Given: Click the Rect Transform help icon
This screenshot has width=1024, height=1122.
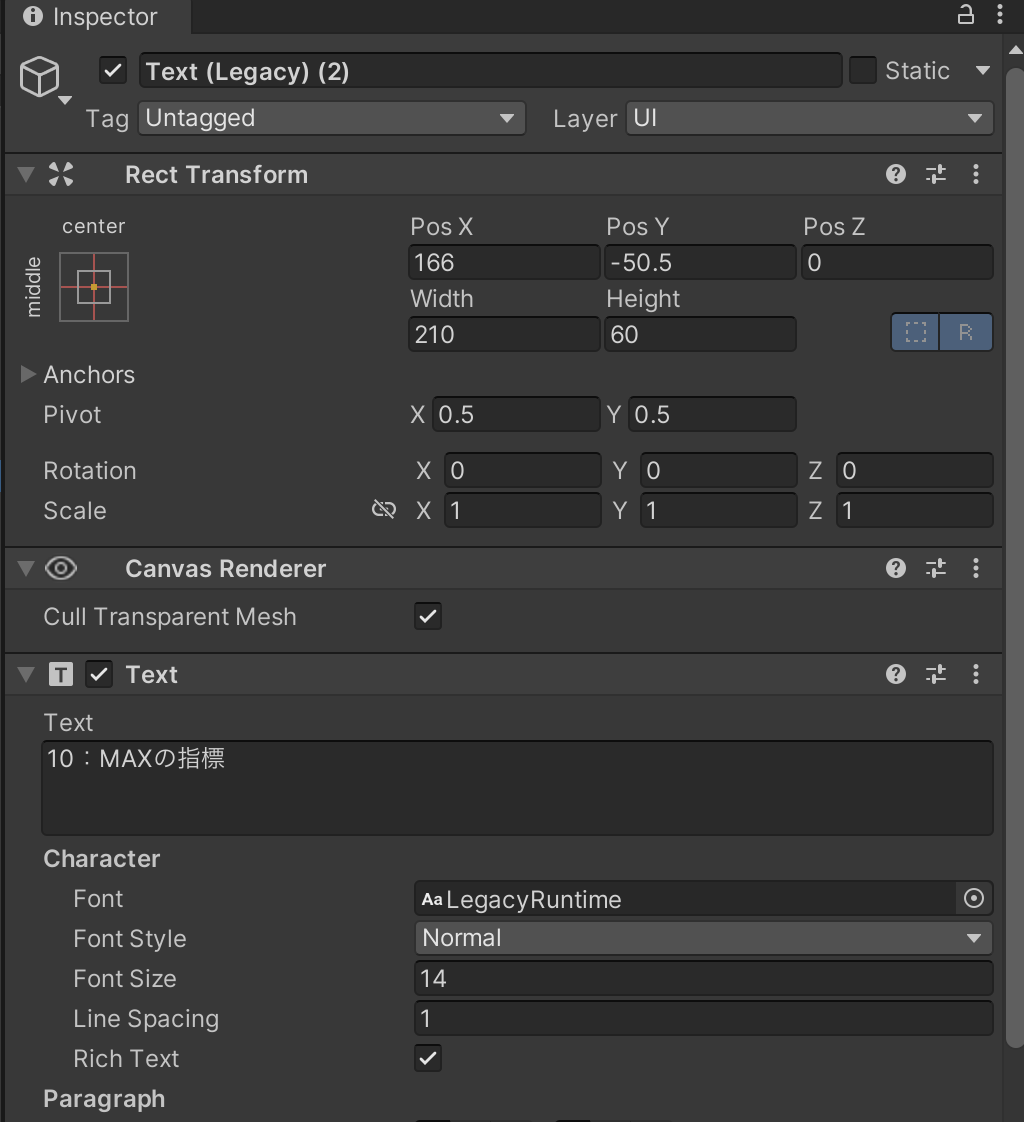Looking at the screenshot, I should tap(895, 174).
